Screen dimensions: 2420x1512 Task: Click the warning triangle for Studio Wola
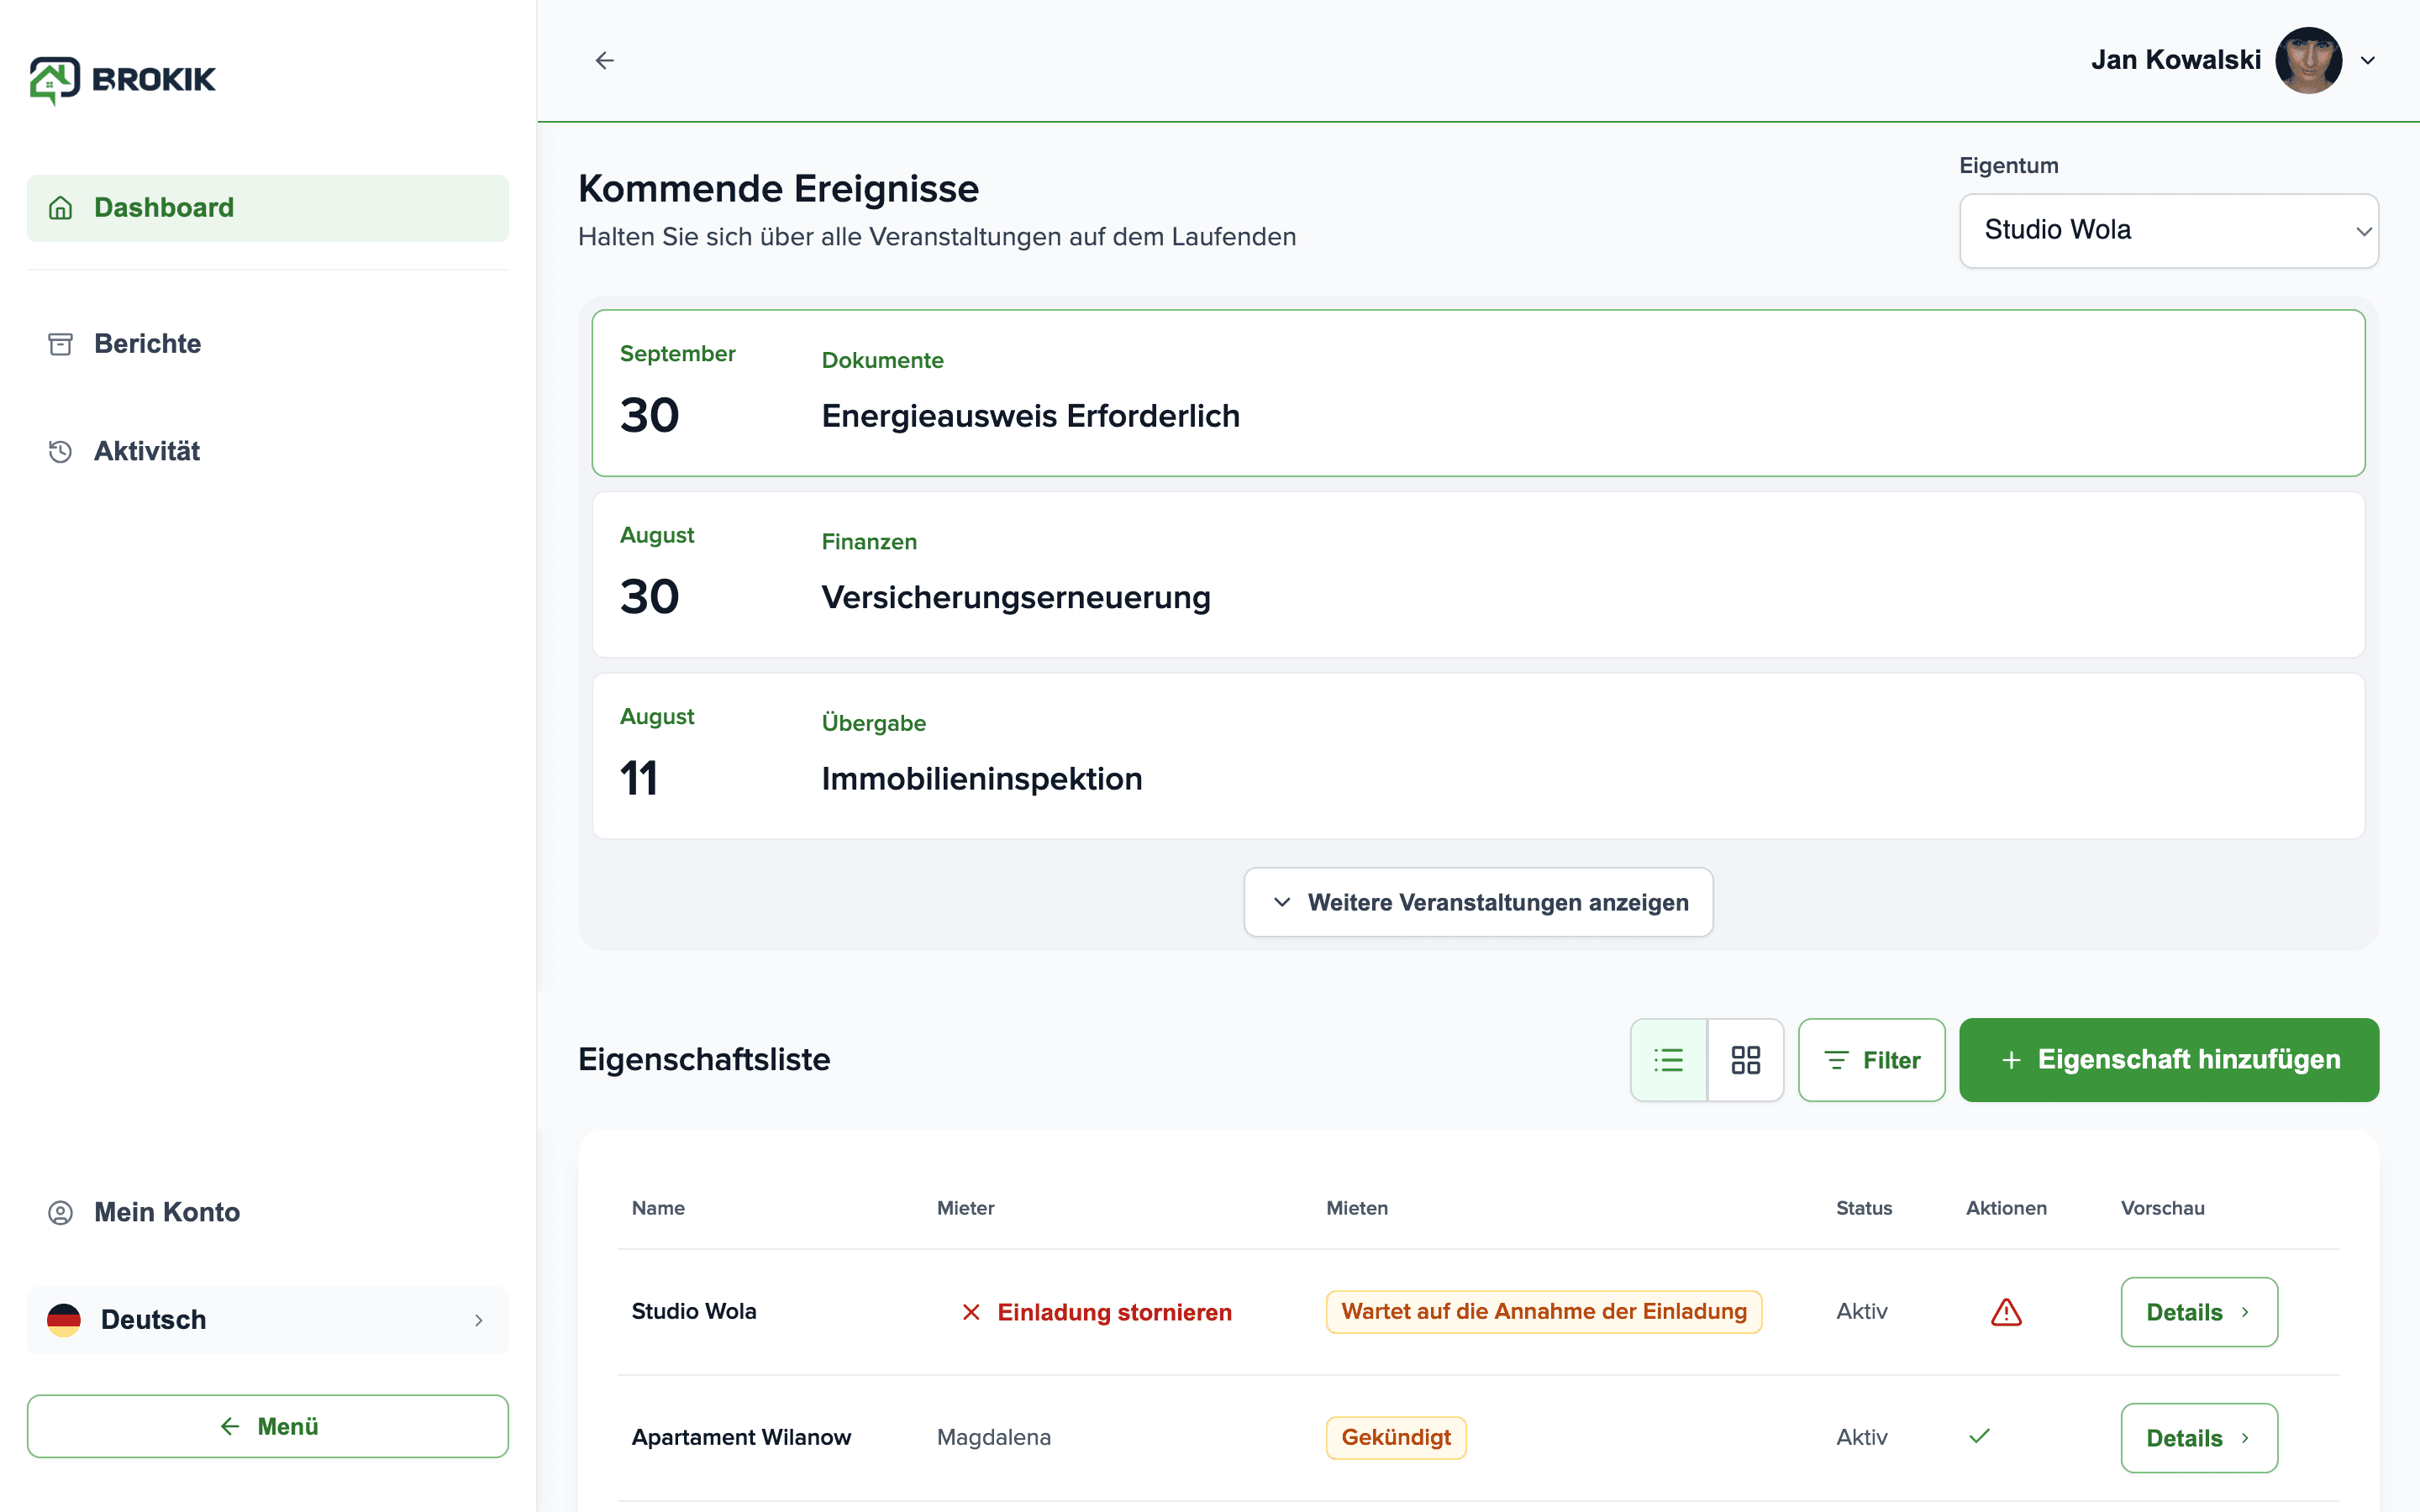2006,1312
